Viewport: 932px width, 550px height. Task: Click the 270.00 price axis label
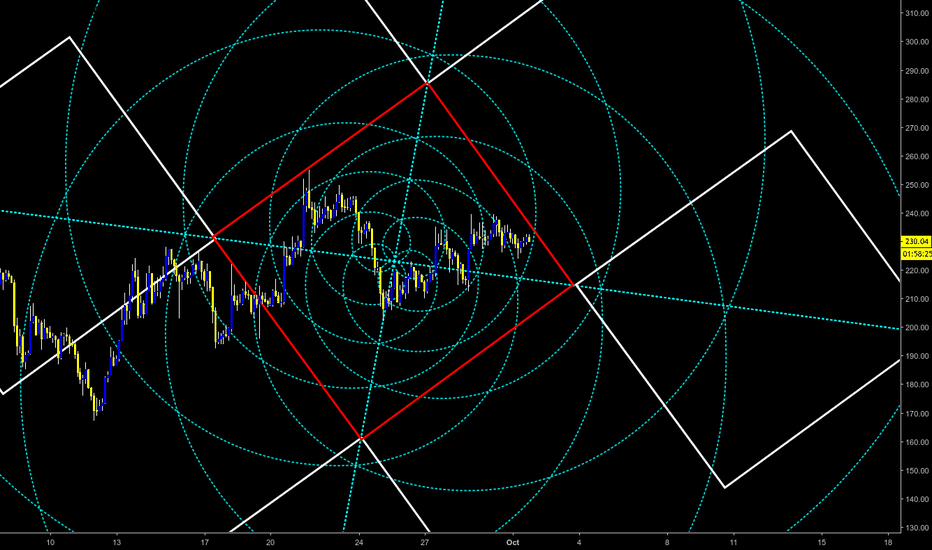coord(917,128)
